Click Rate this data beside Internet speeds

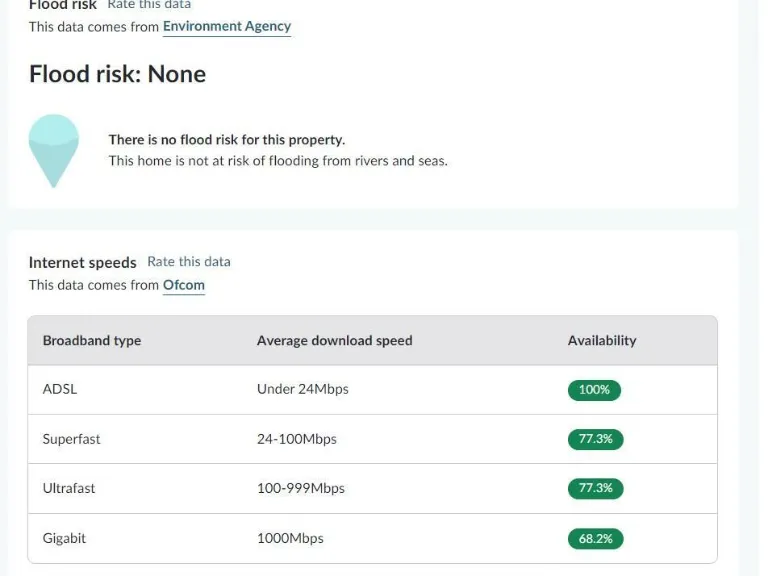pos(189,262)
